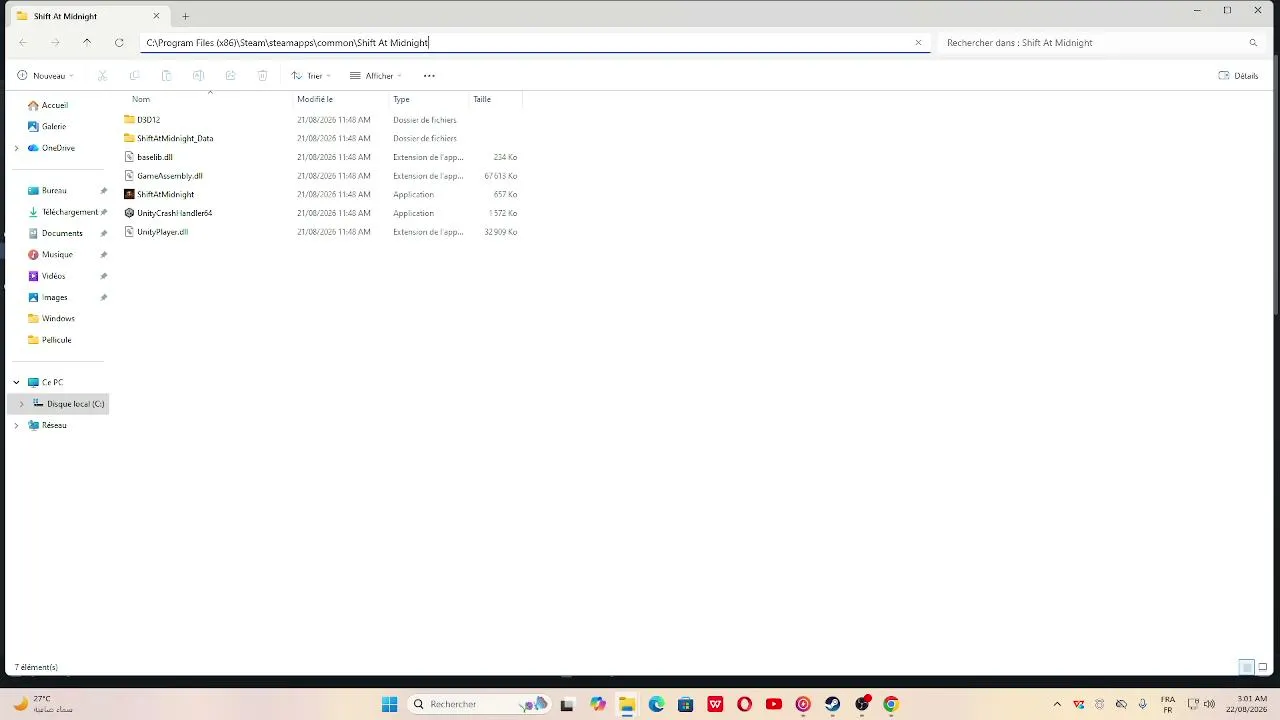The width and height of the screenshot is (1280, 720).
Task: Open WPS Office from the taskbar
Action: click(715, 704)
